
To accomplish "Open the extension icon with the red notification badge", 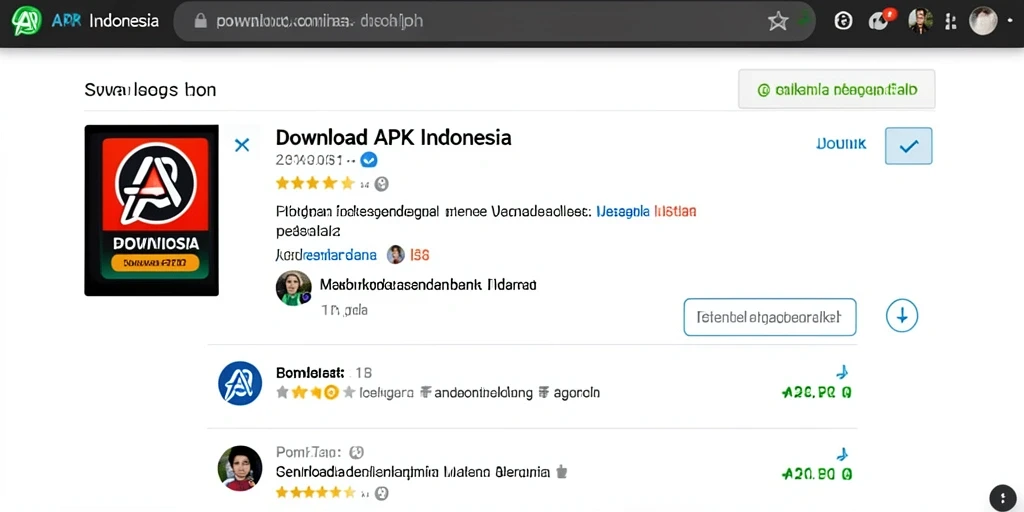I will 881,20.
